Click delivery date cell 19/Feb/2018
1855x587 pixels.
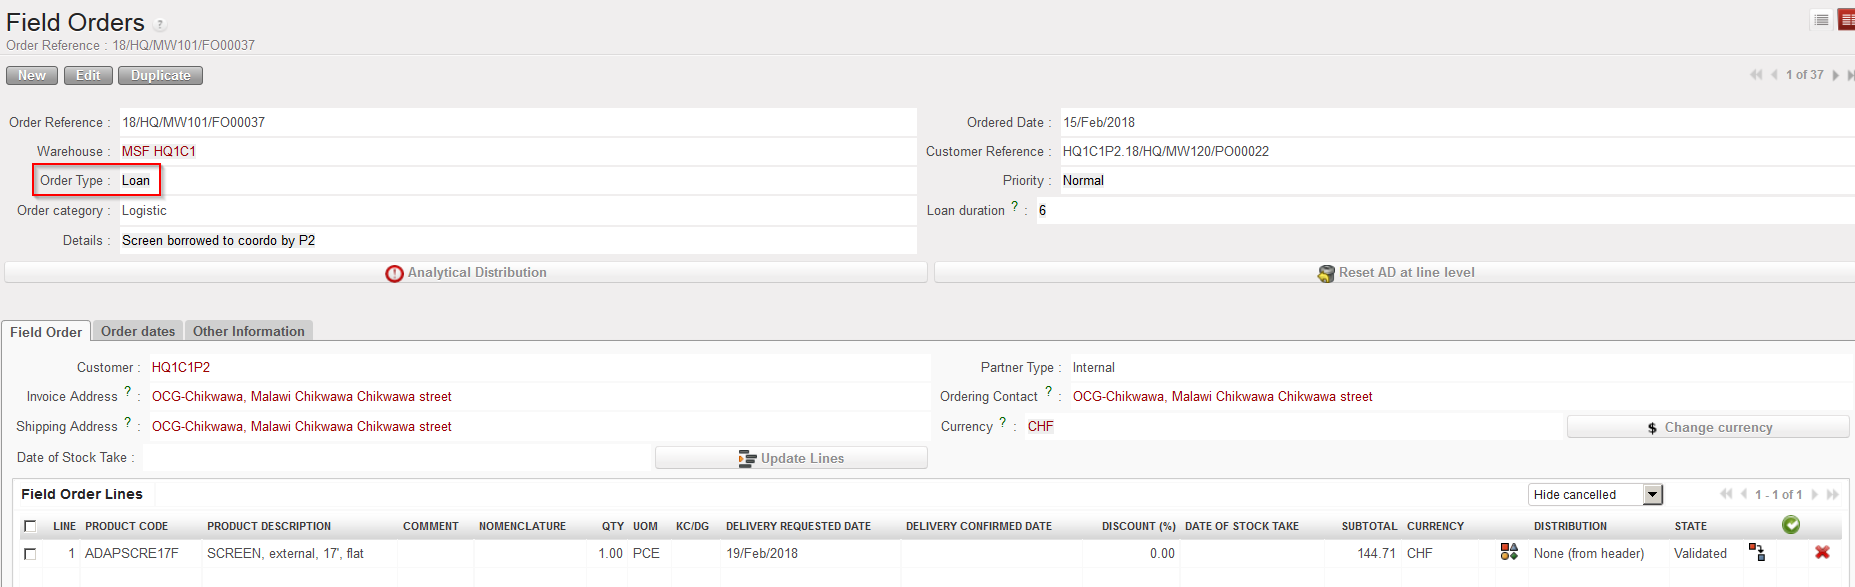[x=762, y=553]
